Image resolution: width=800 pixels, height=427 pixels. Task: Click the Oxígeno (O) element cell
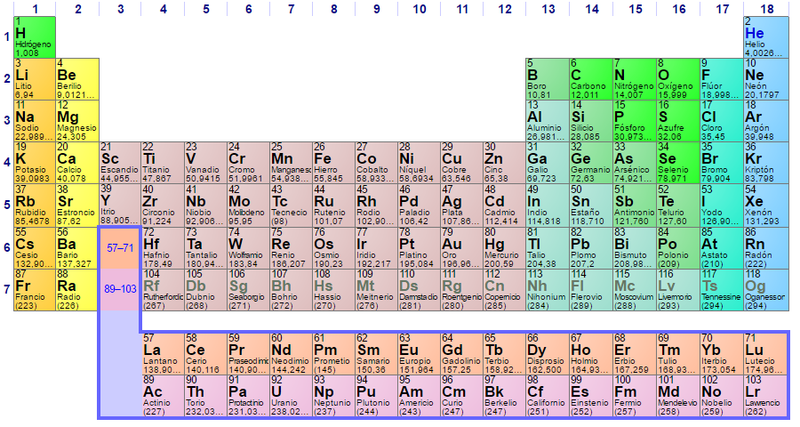tap(678, 78)
